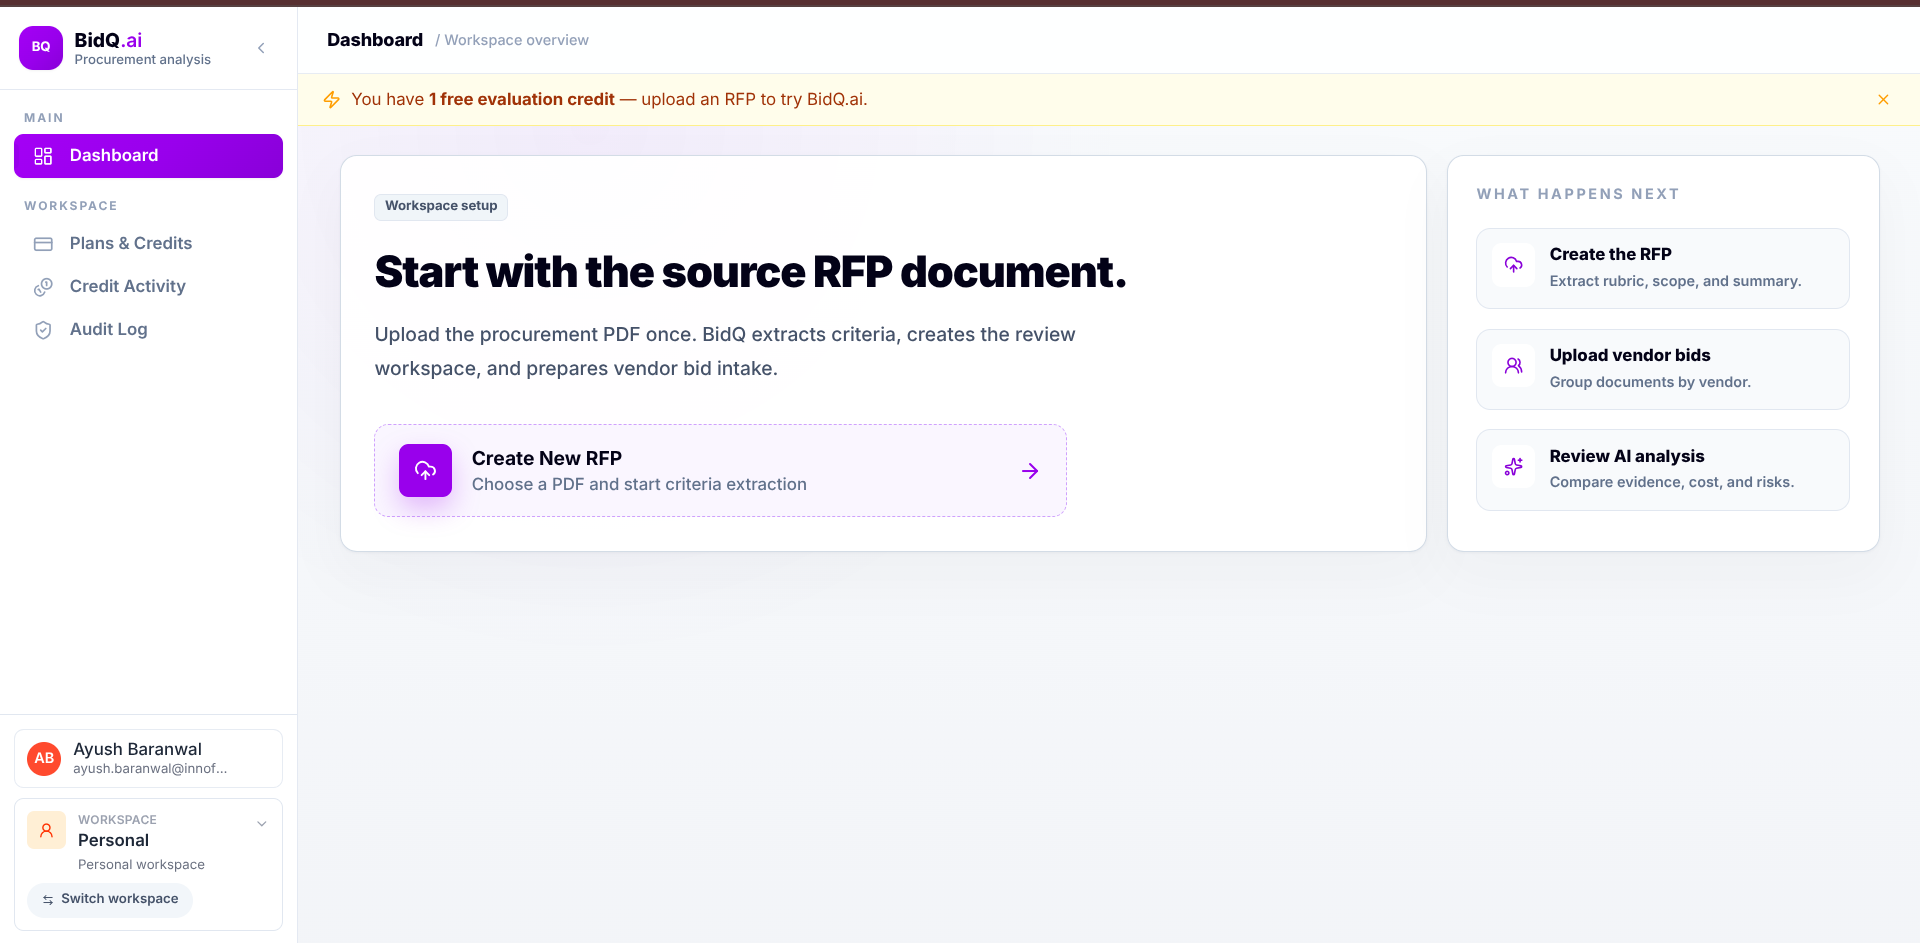Image resolution: width=1920 pixels, height=943 pixels.
Task: Click the 'Start with the source RFP document.' heading
Action: coord(750,272)
